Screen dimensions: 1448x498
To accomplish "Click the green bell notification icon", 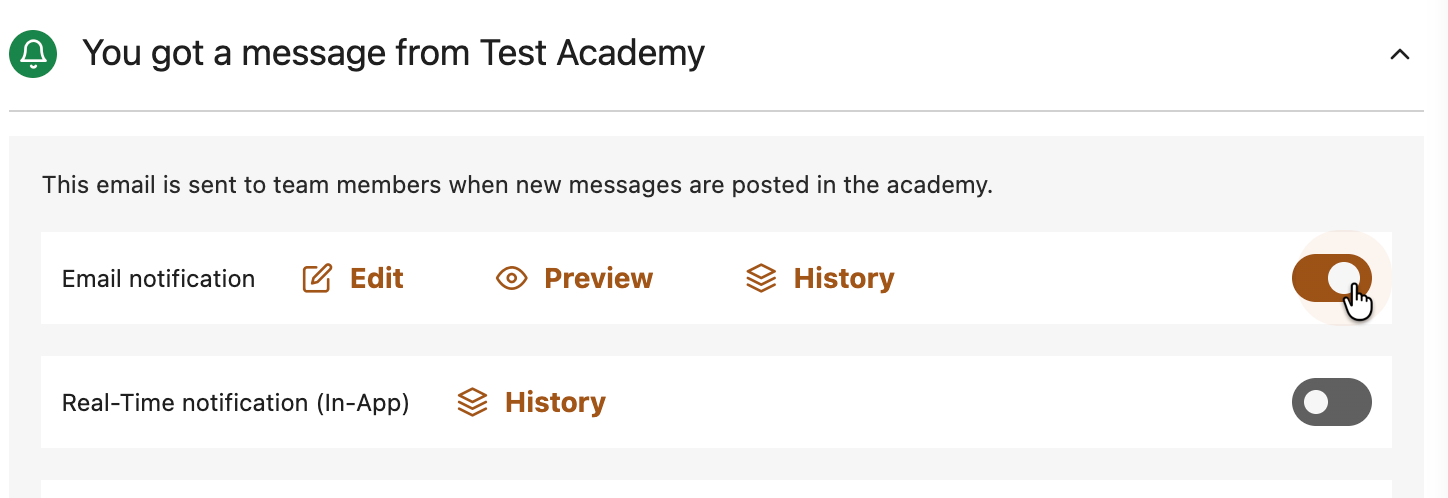I will click(33, 53).
